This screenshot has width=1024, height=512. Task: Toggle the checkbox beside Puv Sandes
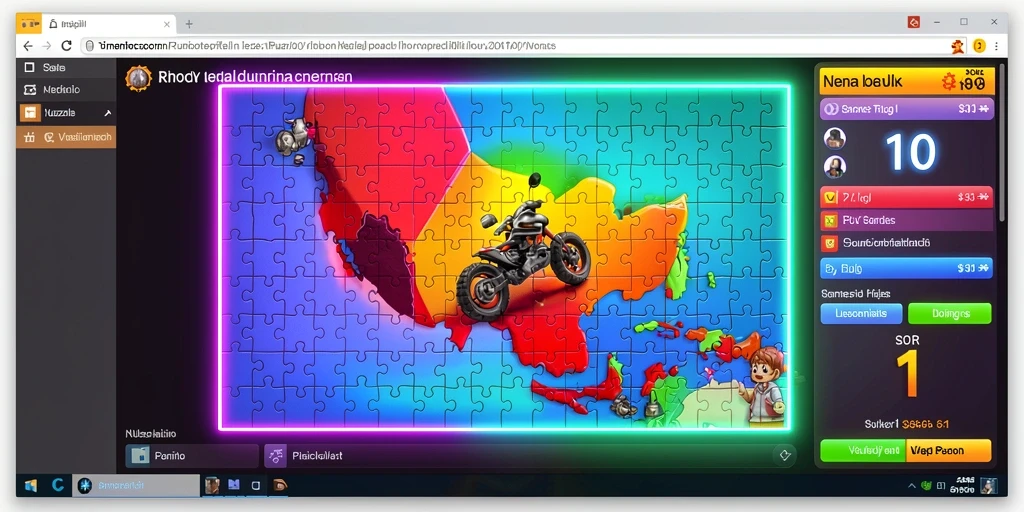point(830,220)
